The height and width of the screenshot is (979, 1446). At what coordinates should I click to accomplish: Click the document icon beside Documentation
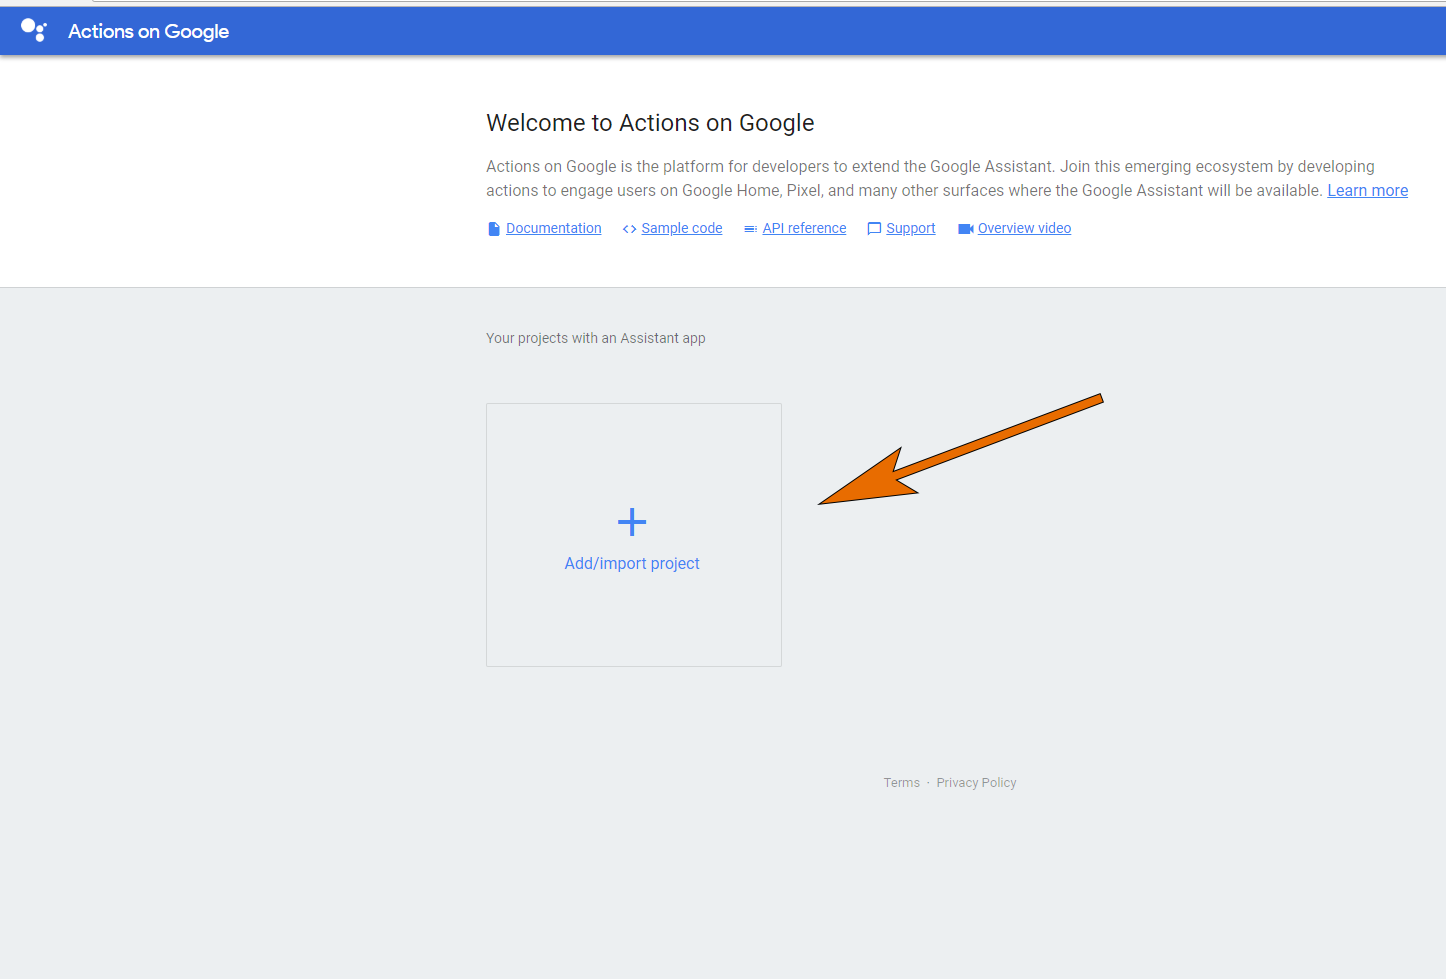[493, 228]
